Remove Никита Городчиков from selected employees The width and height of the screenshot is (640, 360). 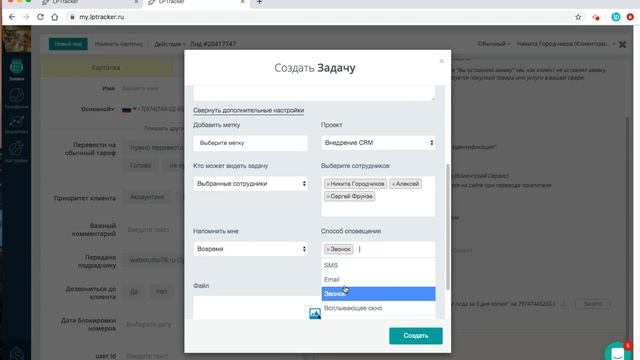(328, 184)
